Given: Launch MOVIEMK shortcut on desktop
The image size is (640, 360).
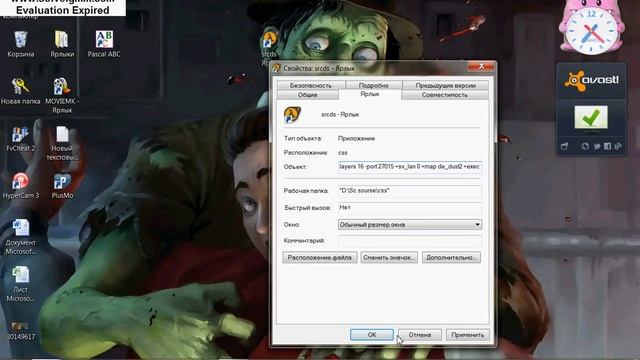Looking at the screenshot, I should [x=62, y=95].
